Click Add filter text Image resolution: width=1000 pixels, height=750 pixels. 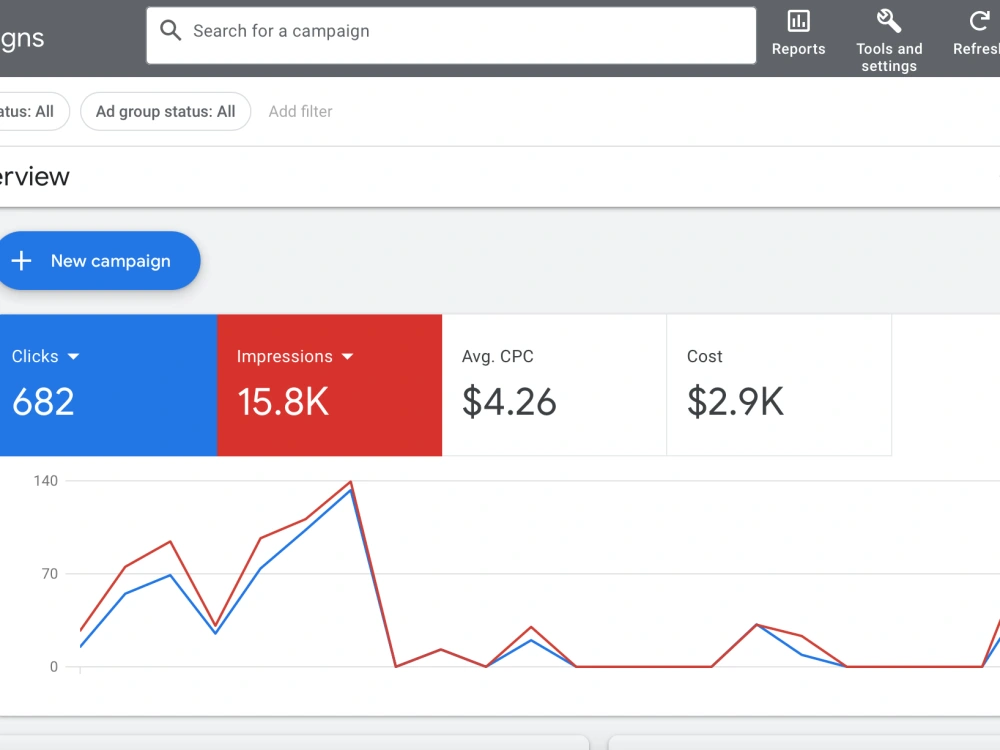click(x=300, y=112)
